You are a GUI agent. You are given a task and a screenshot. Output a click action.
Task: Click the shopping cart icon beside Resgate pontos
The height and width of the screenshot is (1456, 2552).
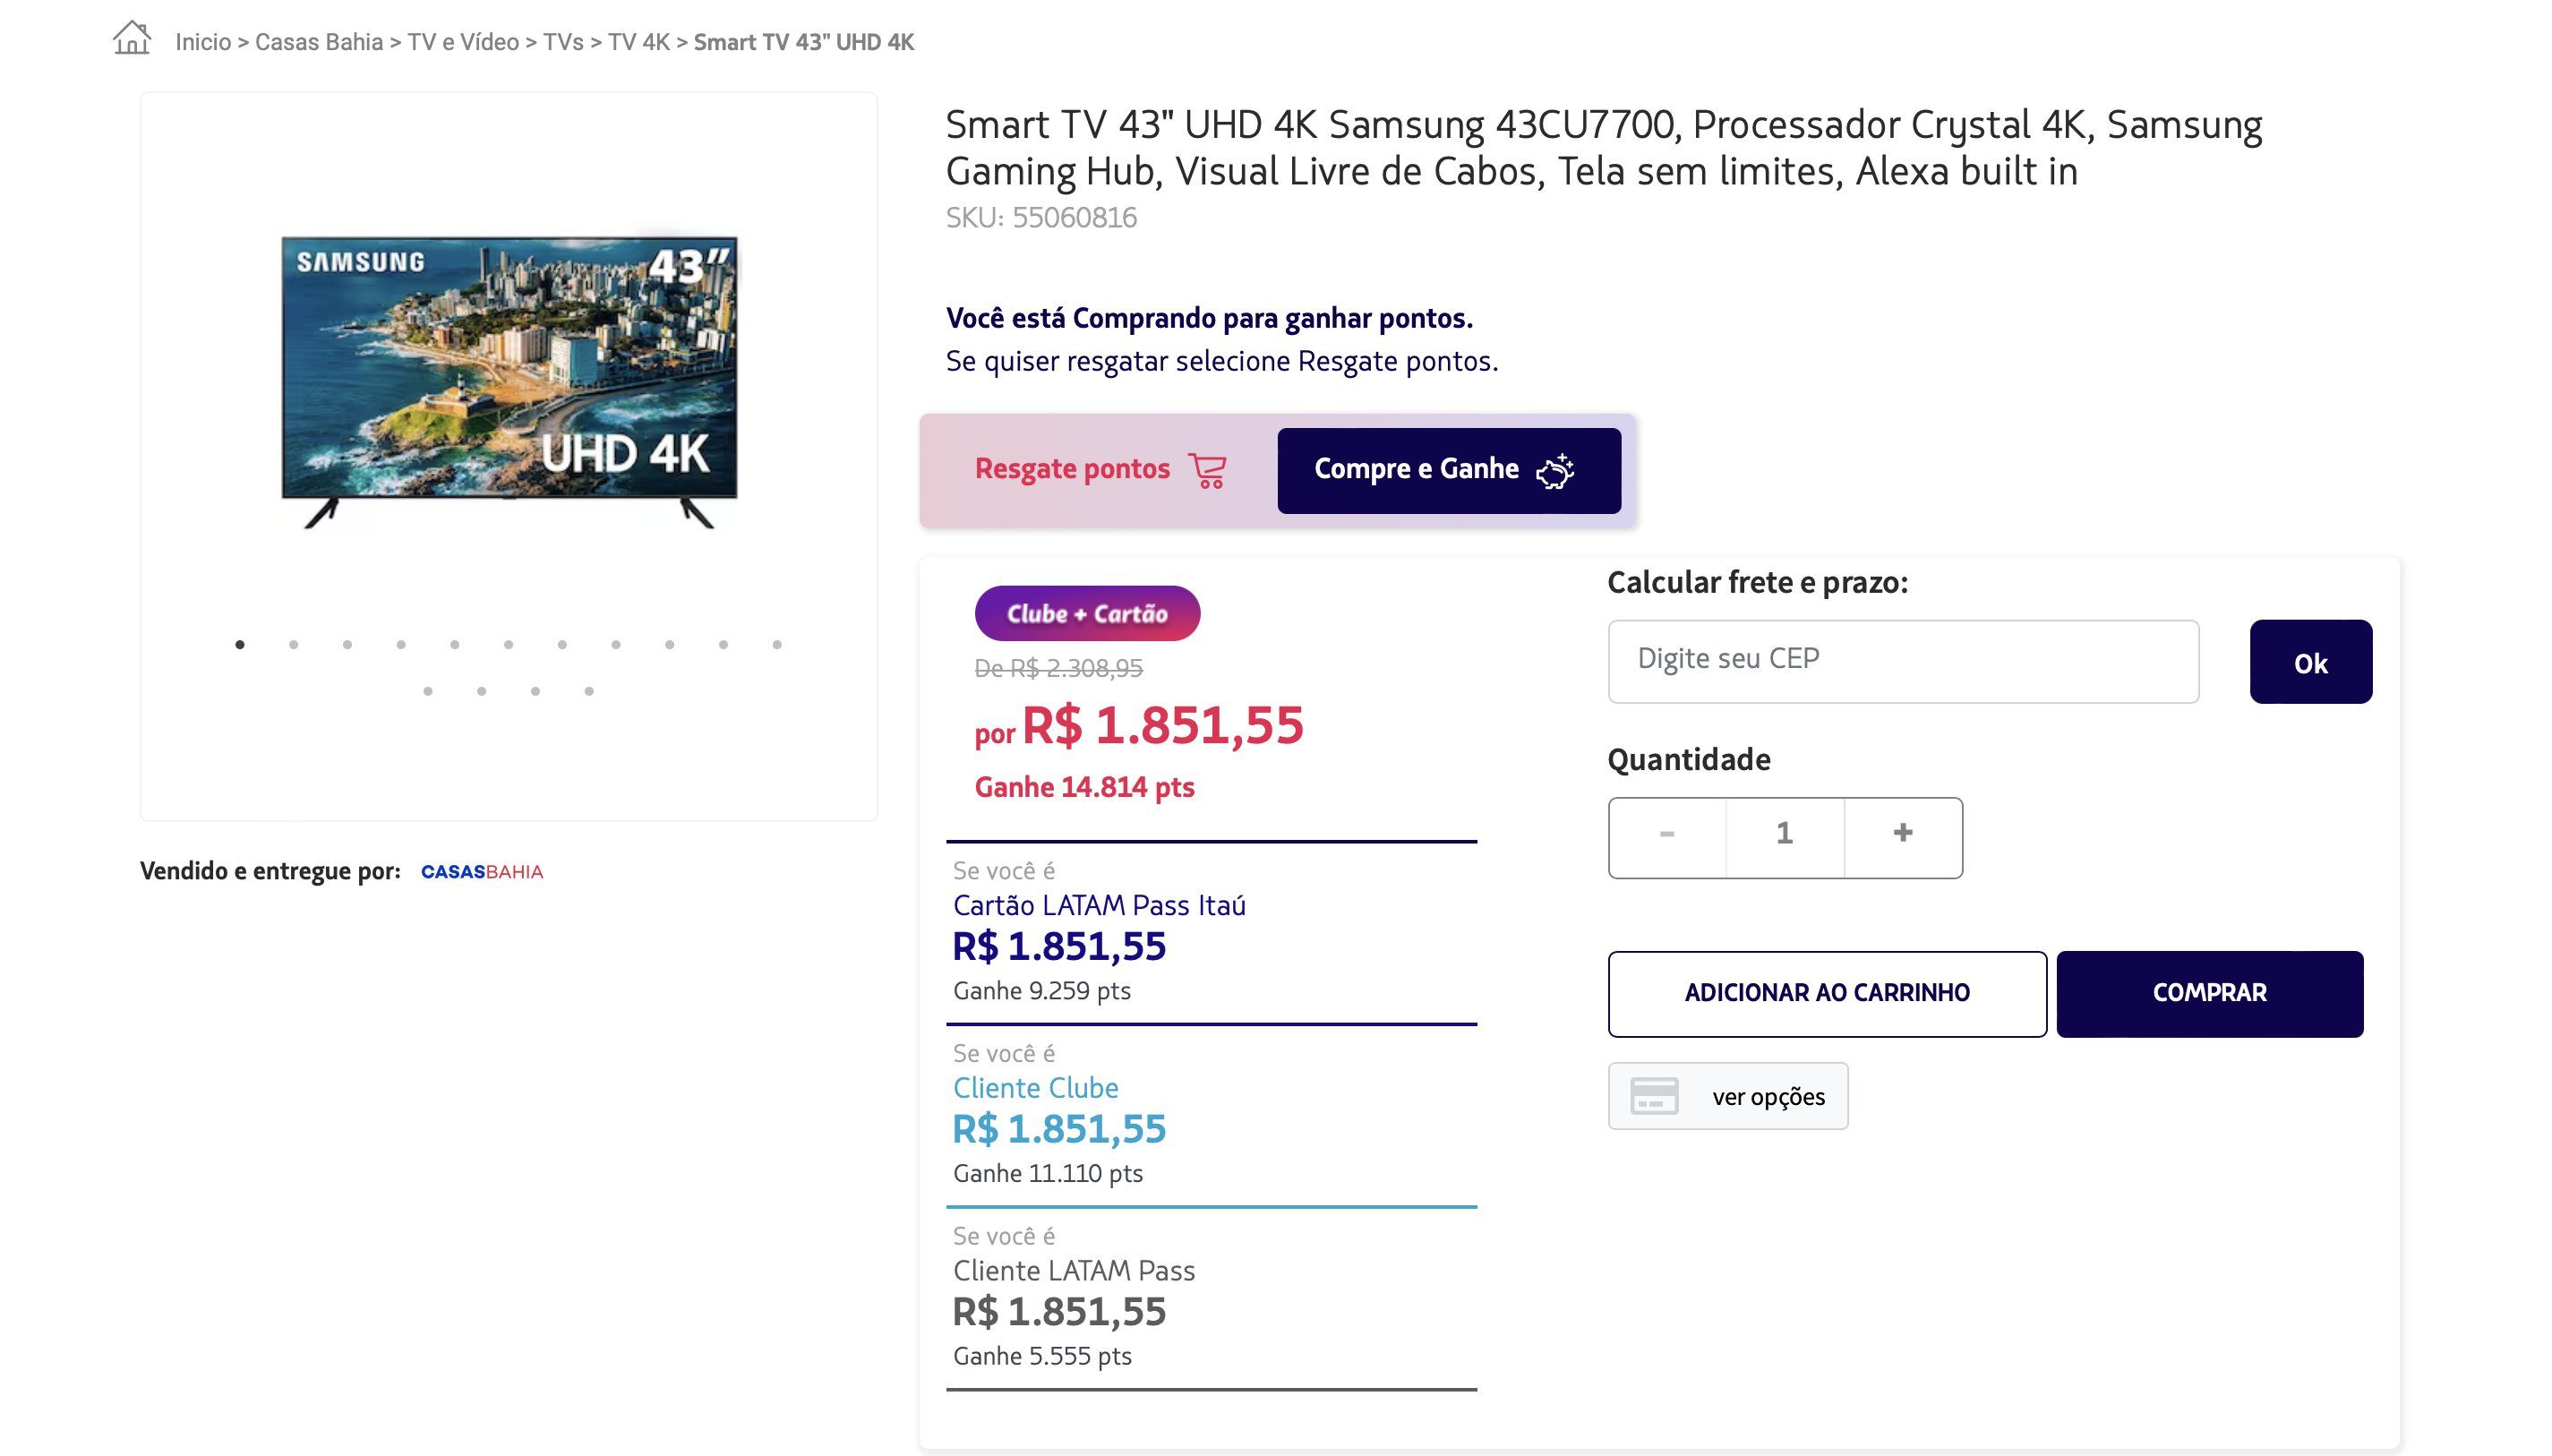[x=1207, y=470]
